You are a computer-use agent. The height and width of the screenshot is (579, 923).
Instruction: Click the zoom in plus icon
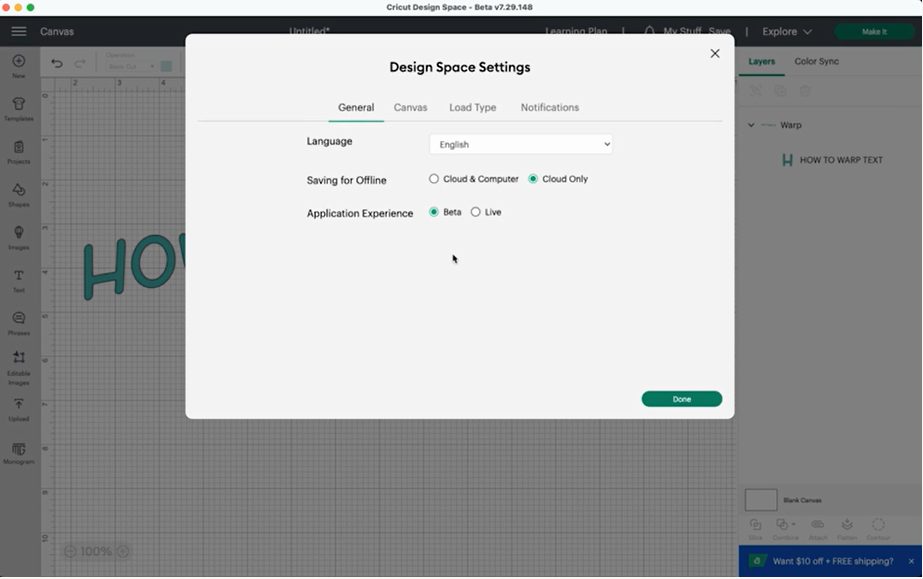pyautogui.click(x=123, y=551)
